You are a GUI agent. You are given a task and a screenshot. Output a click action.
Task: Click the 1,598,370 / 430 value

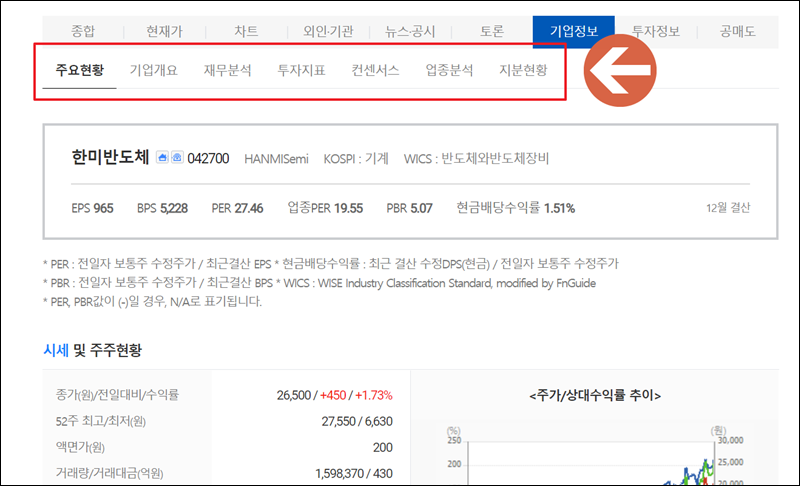354,474
